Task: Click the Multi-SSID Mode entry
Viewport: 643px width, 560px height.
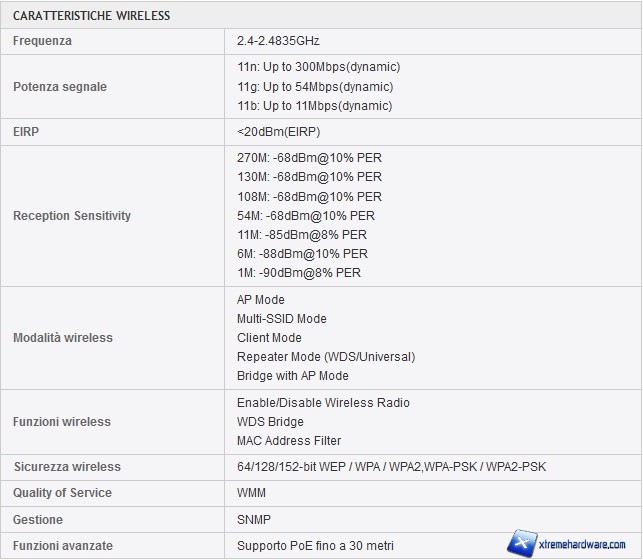Action: (x=282, y=319)
